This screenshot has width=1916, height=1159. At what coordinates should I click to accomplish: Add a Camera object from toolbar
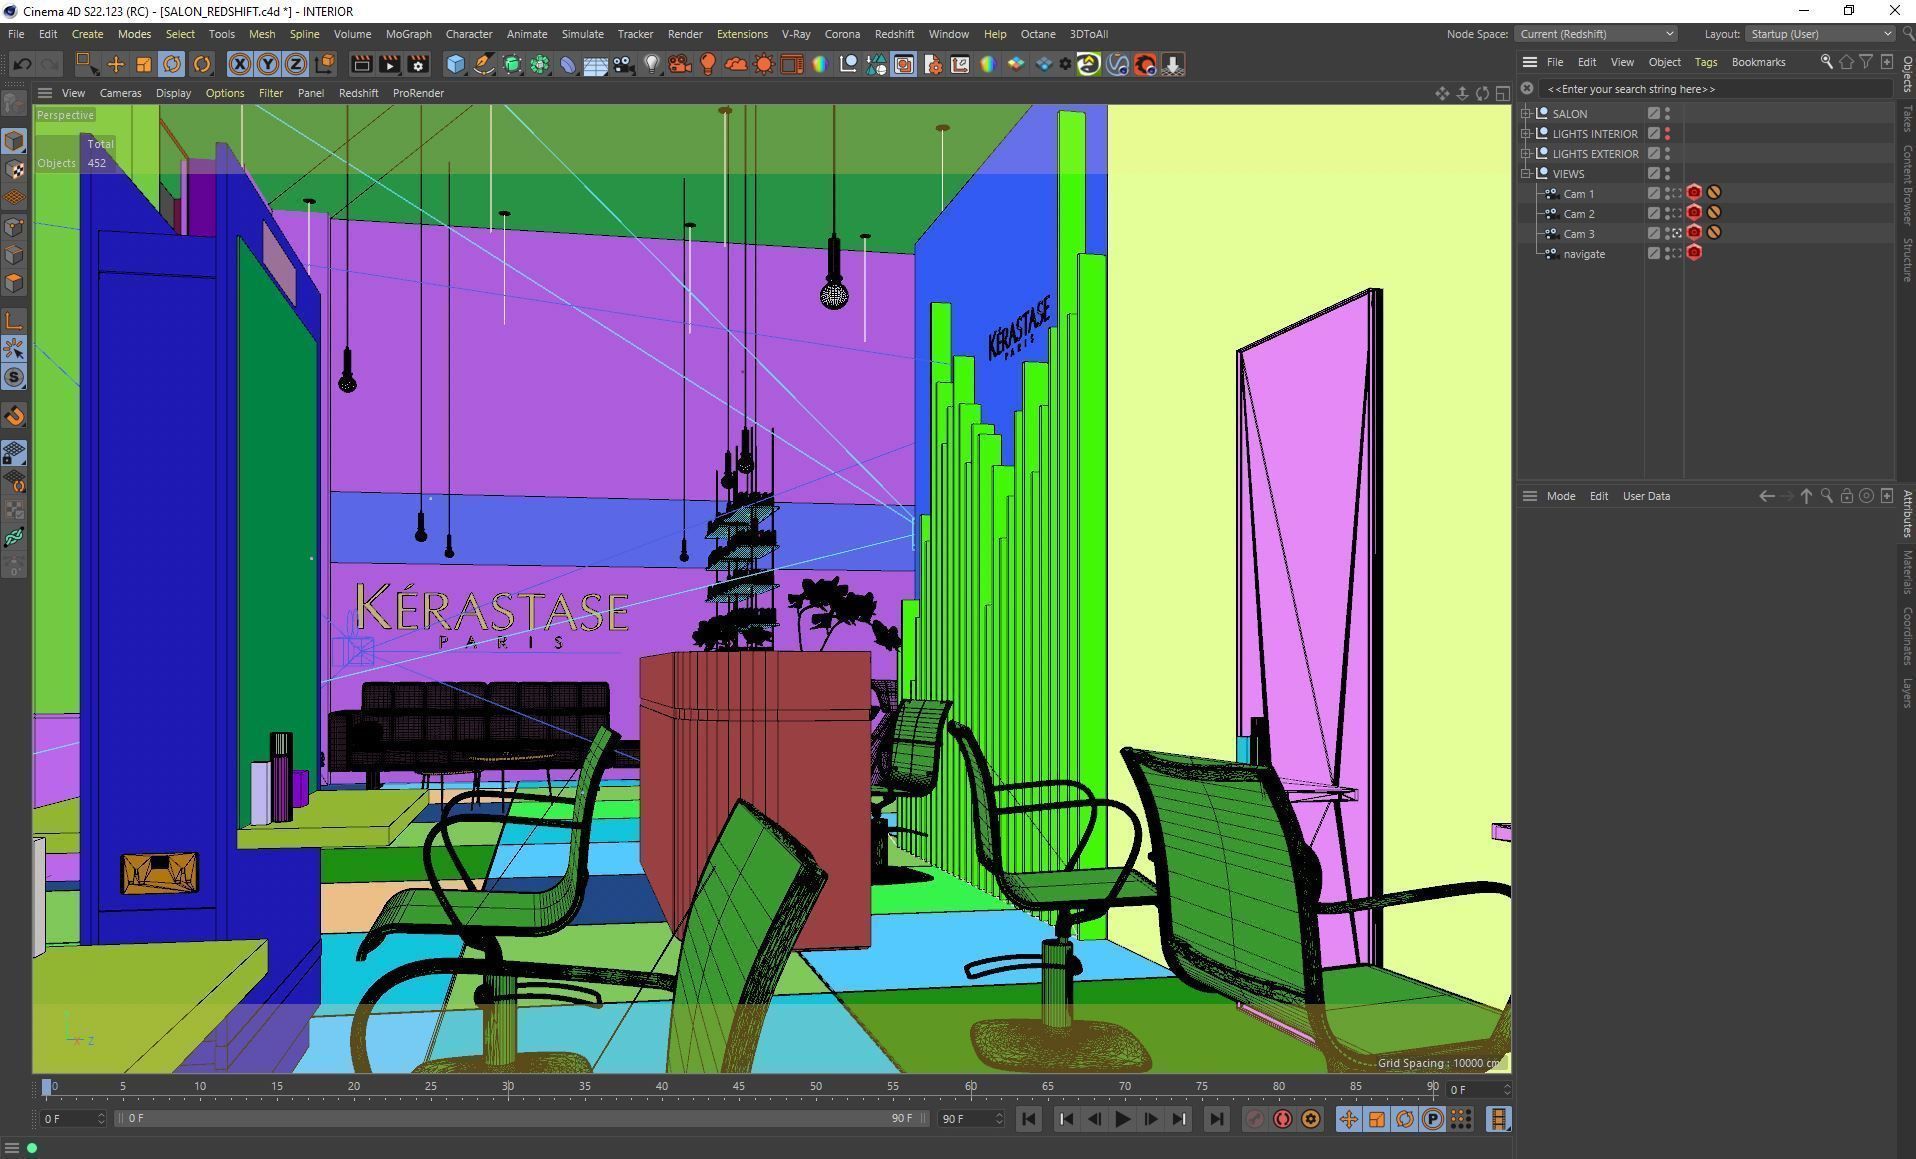coord(624,64)
